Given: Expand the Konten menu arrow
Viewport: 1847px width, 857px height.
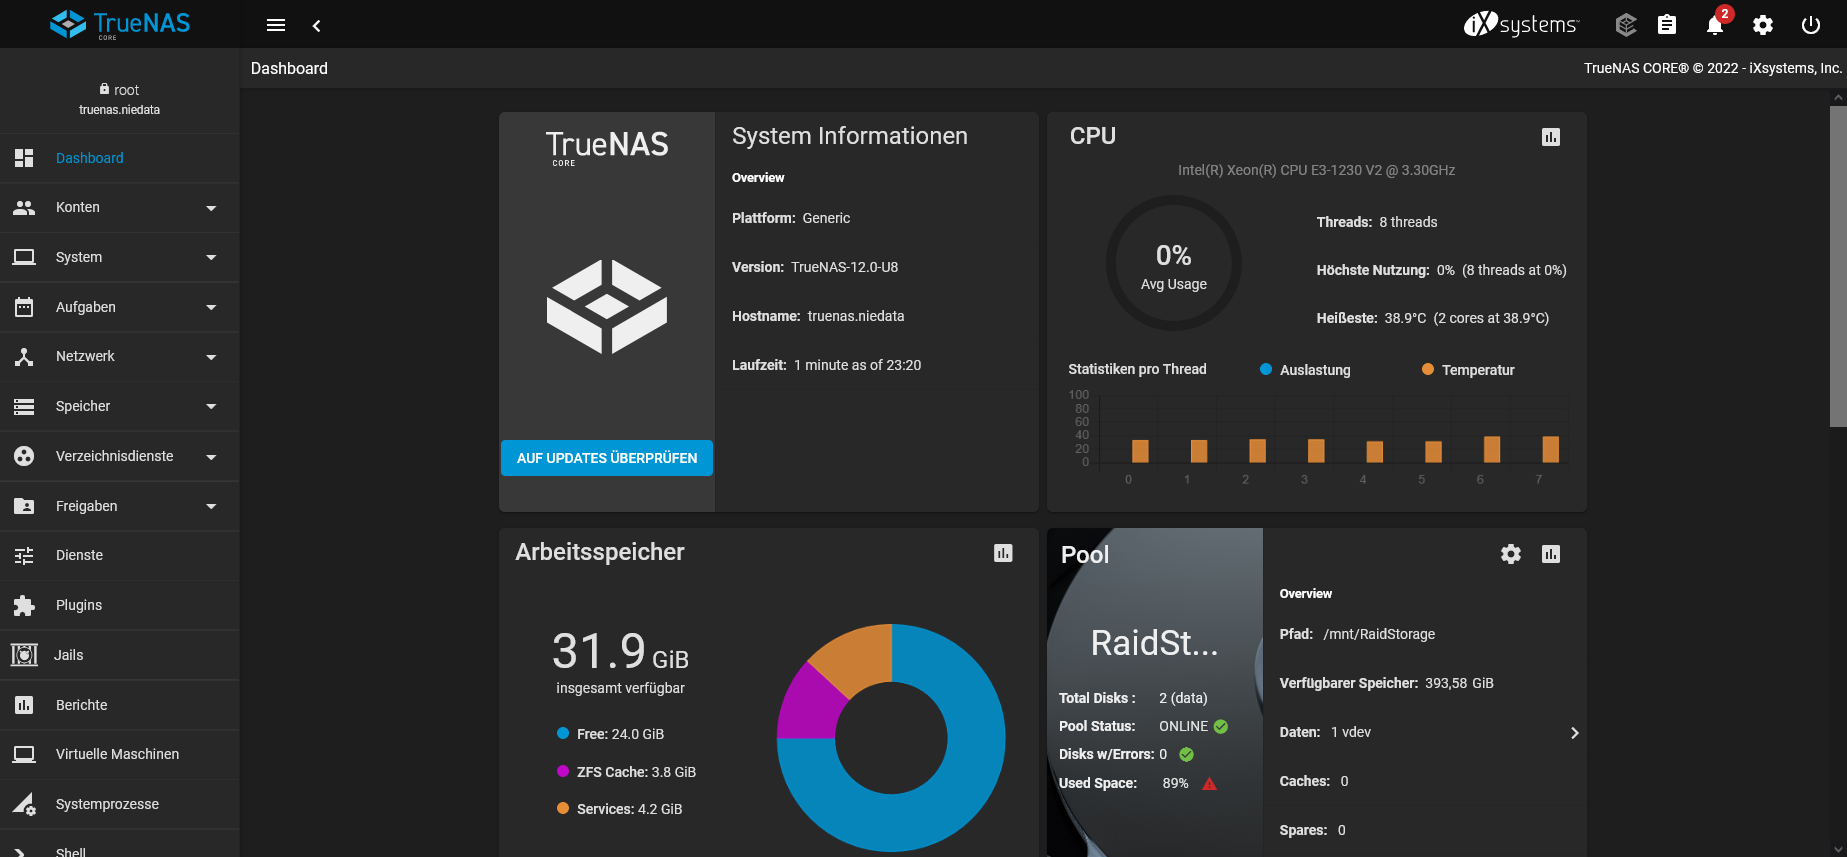Looking at the screenshot, I should (x=211, y=208).
